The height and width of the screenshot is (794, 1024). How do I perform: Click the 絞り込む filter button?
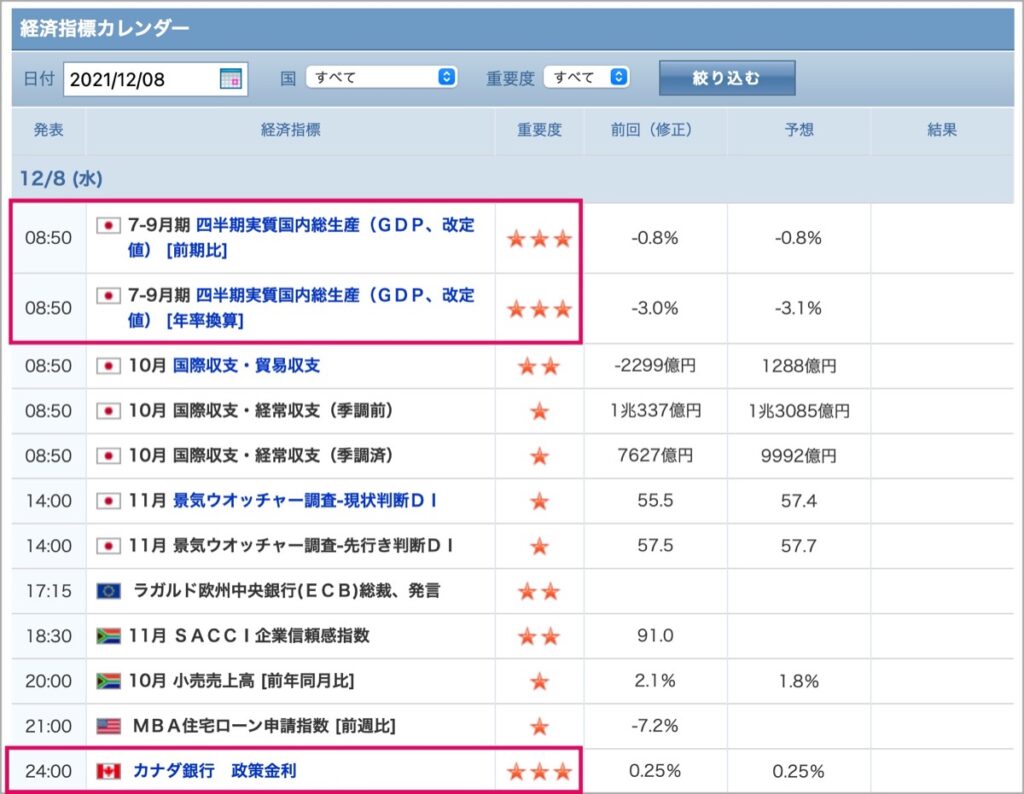coord(727,78)
